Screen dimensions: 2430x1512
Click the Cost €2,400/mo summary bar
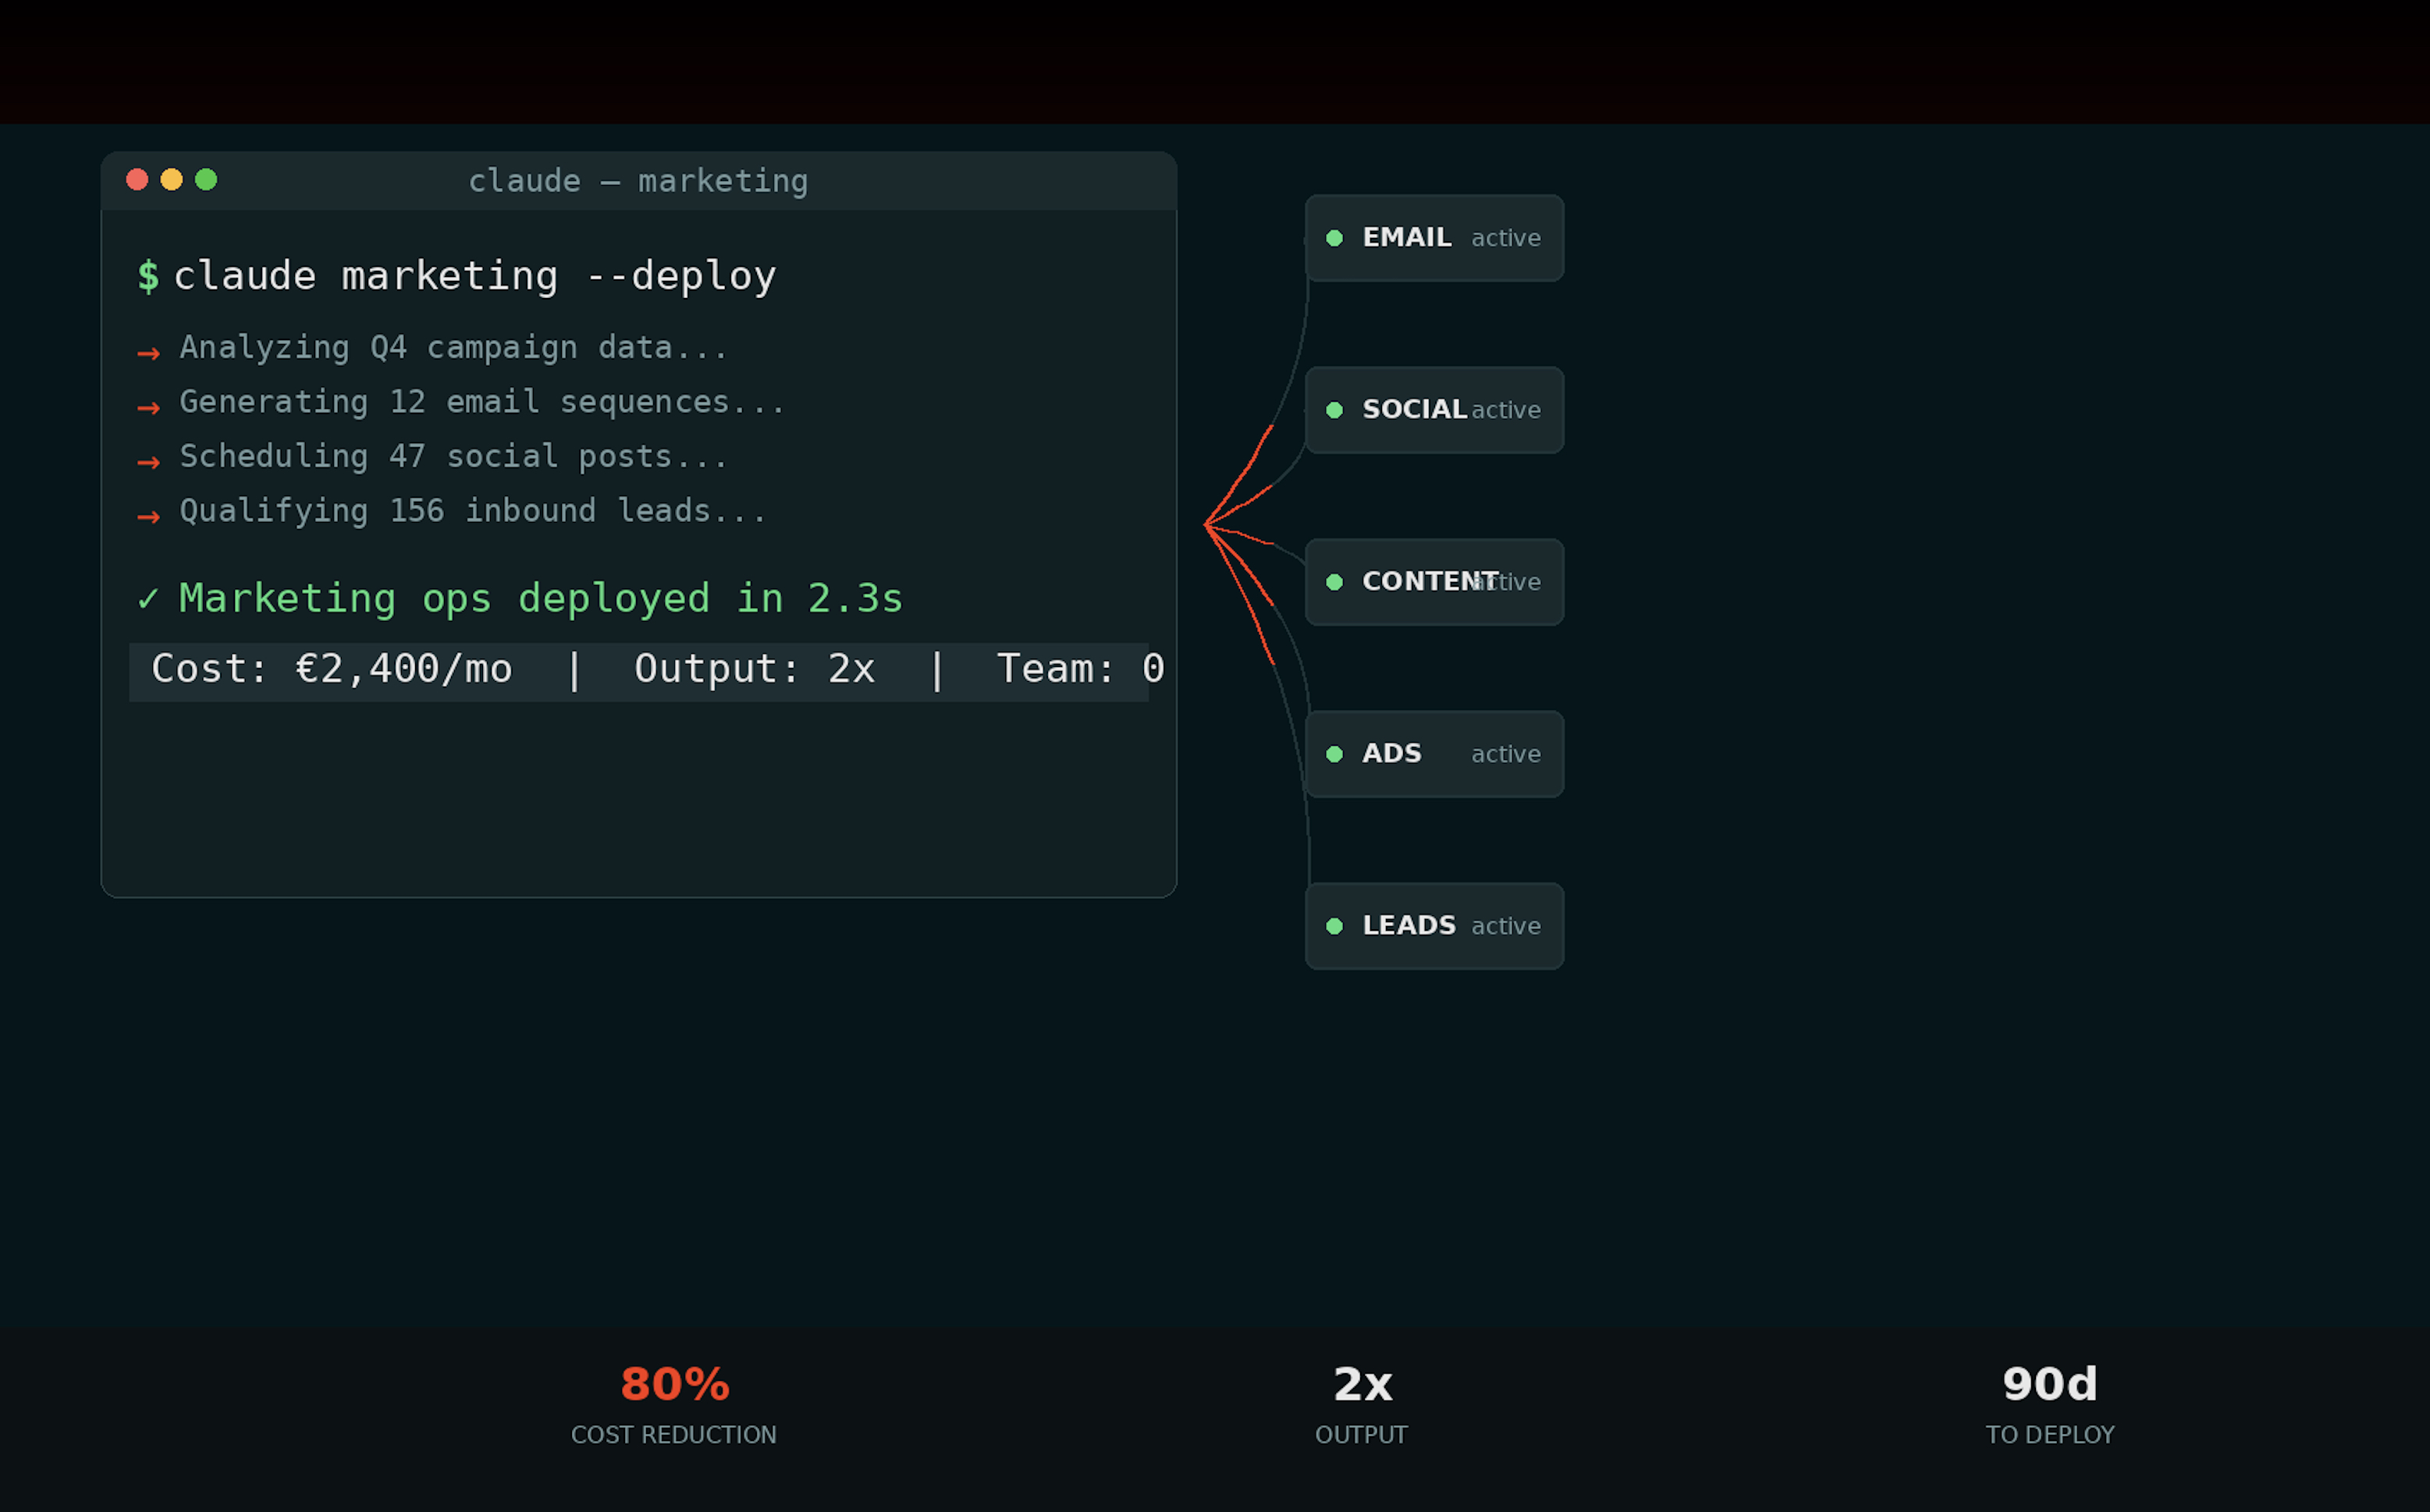tap(638, 670)
